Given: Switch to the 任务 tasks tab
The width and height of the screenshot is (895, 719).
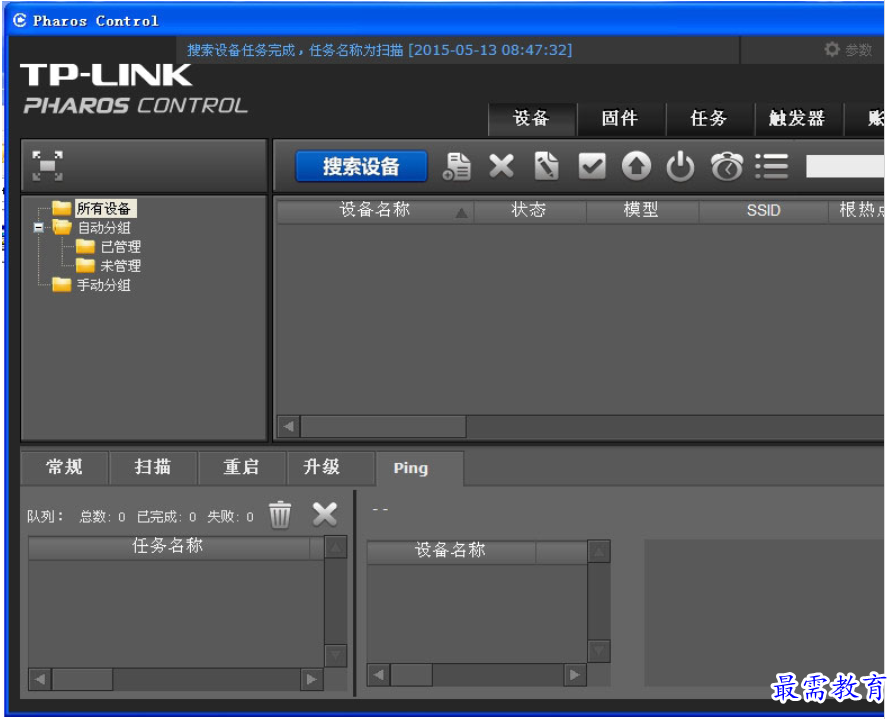Looking at the screenshot, I should pos(709,119).
